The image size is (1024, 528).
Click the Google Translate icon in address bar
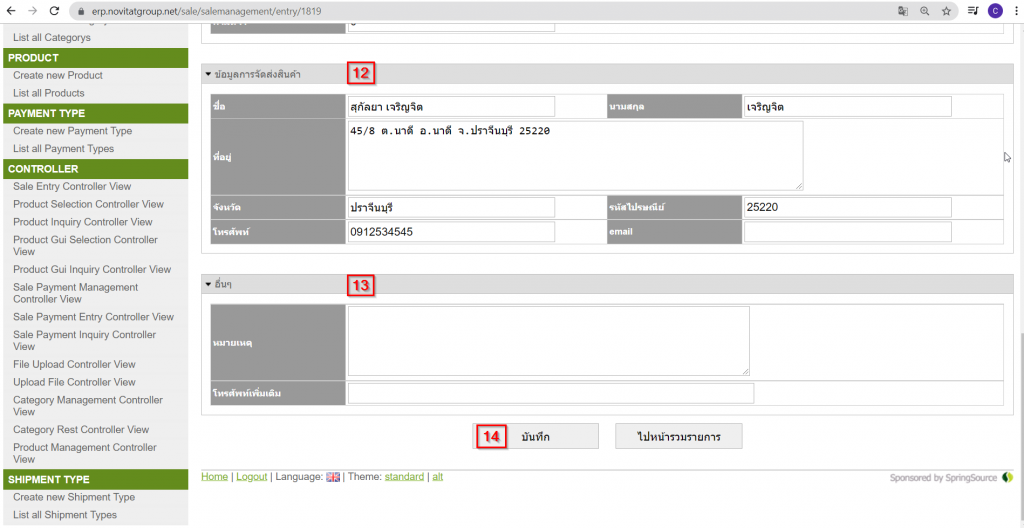click(903, 11)
